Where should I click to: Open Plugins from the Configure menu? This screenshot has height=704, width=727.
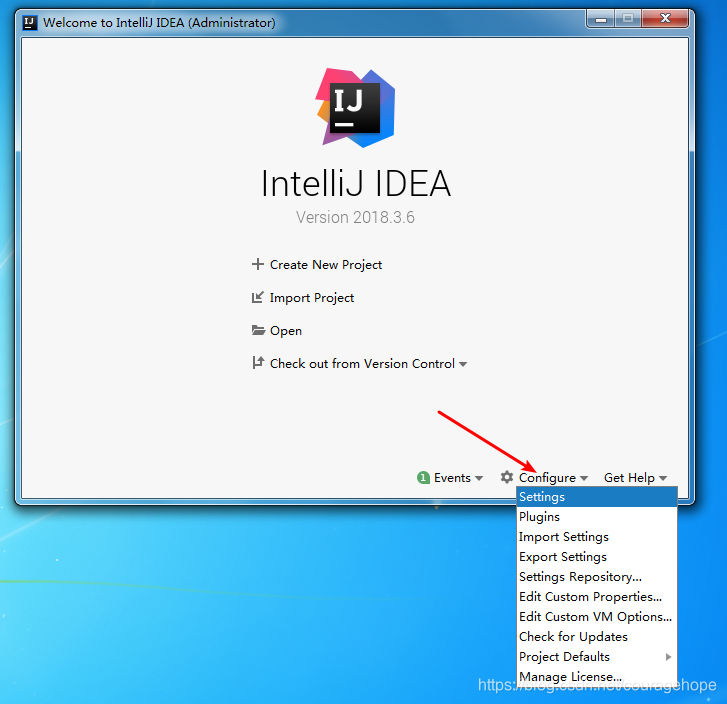[597, 517]
